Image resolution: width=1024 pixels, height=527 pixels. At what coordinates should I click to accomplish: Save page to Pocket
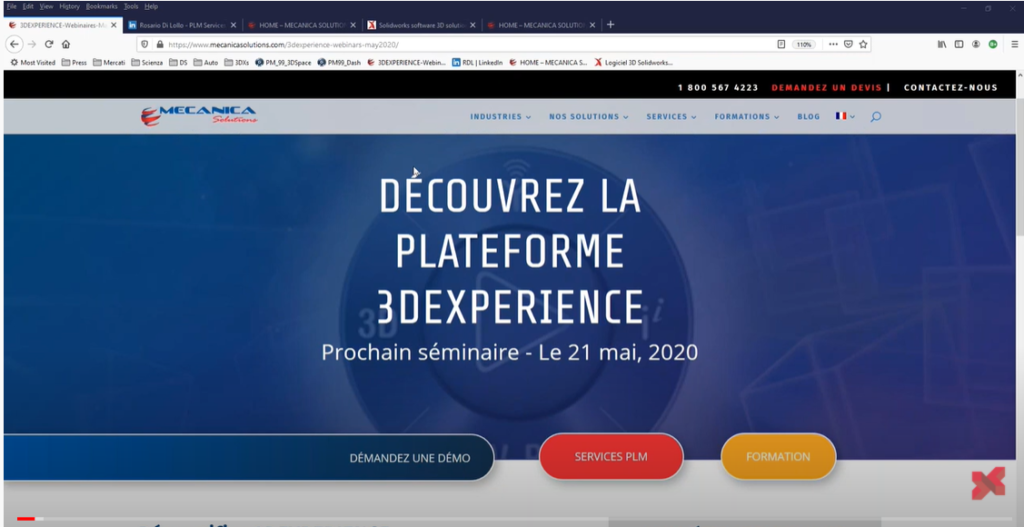coord(848,44)
